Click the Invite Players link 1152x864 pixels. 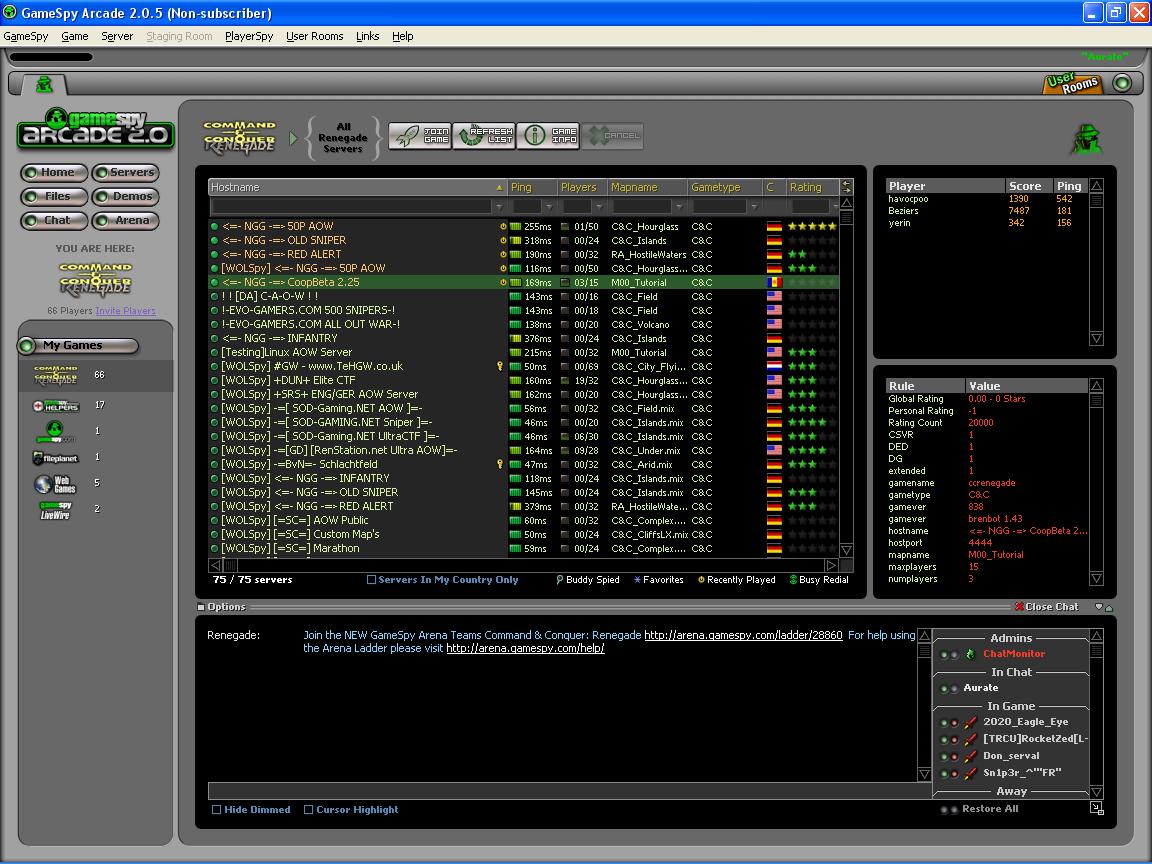125,311
